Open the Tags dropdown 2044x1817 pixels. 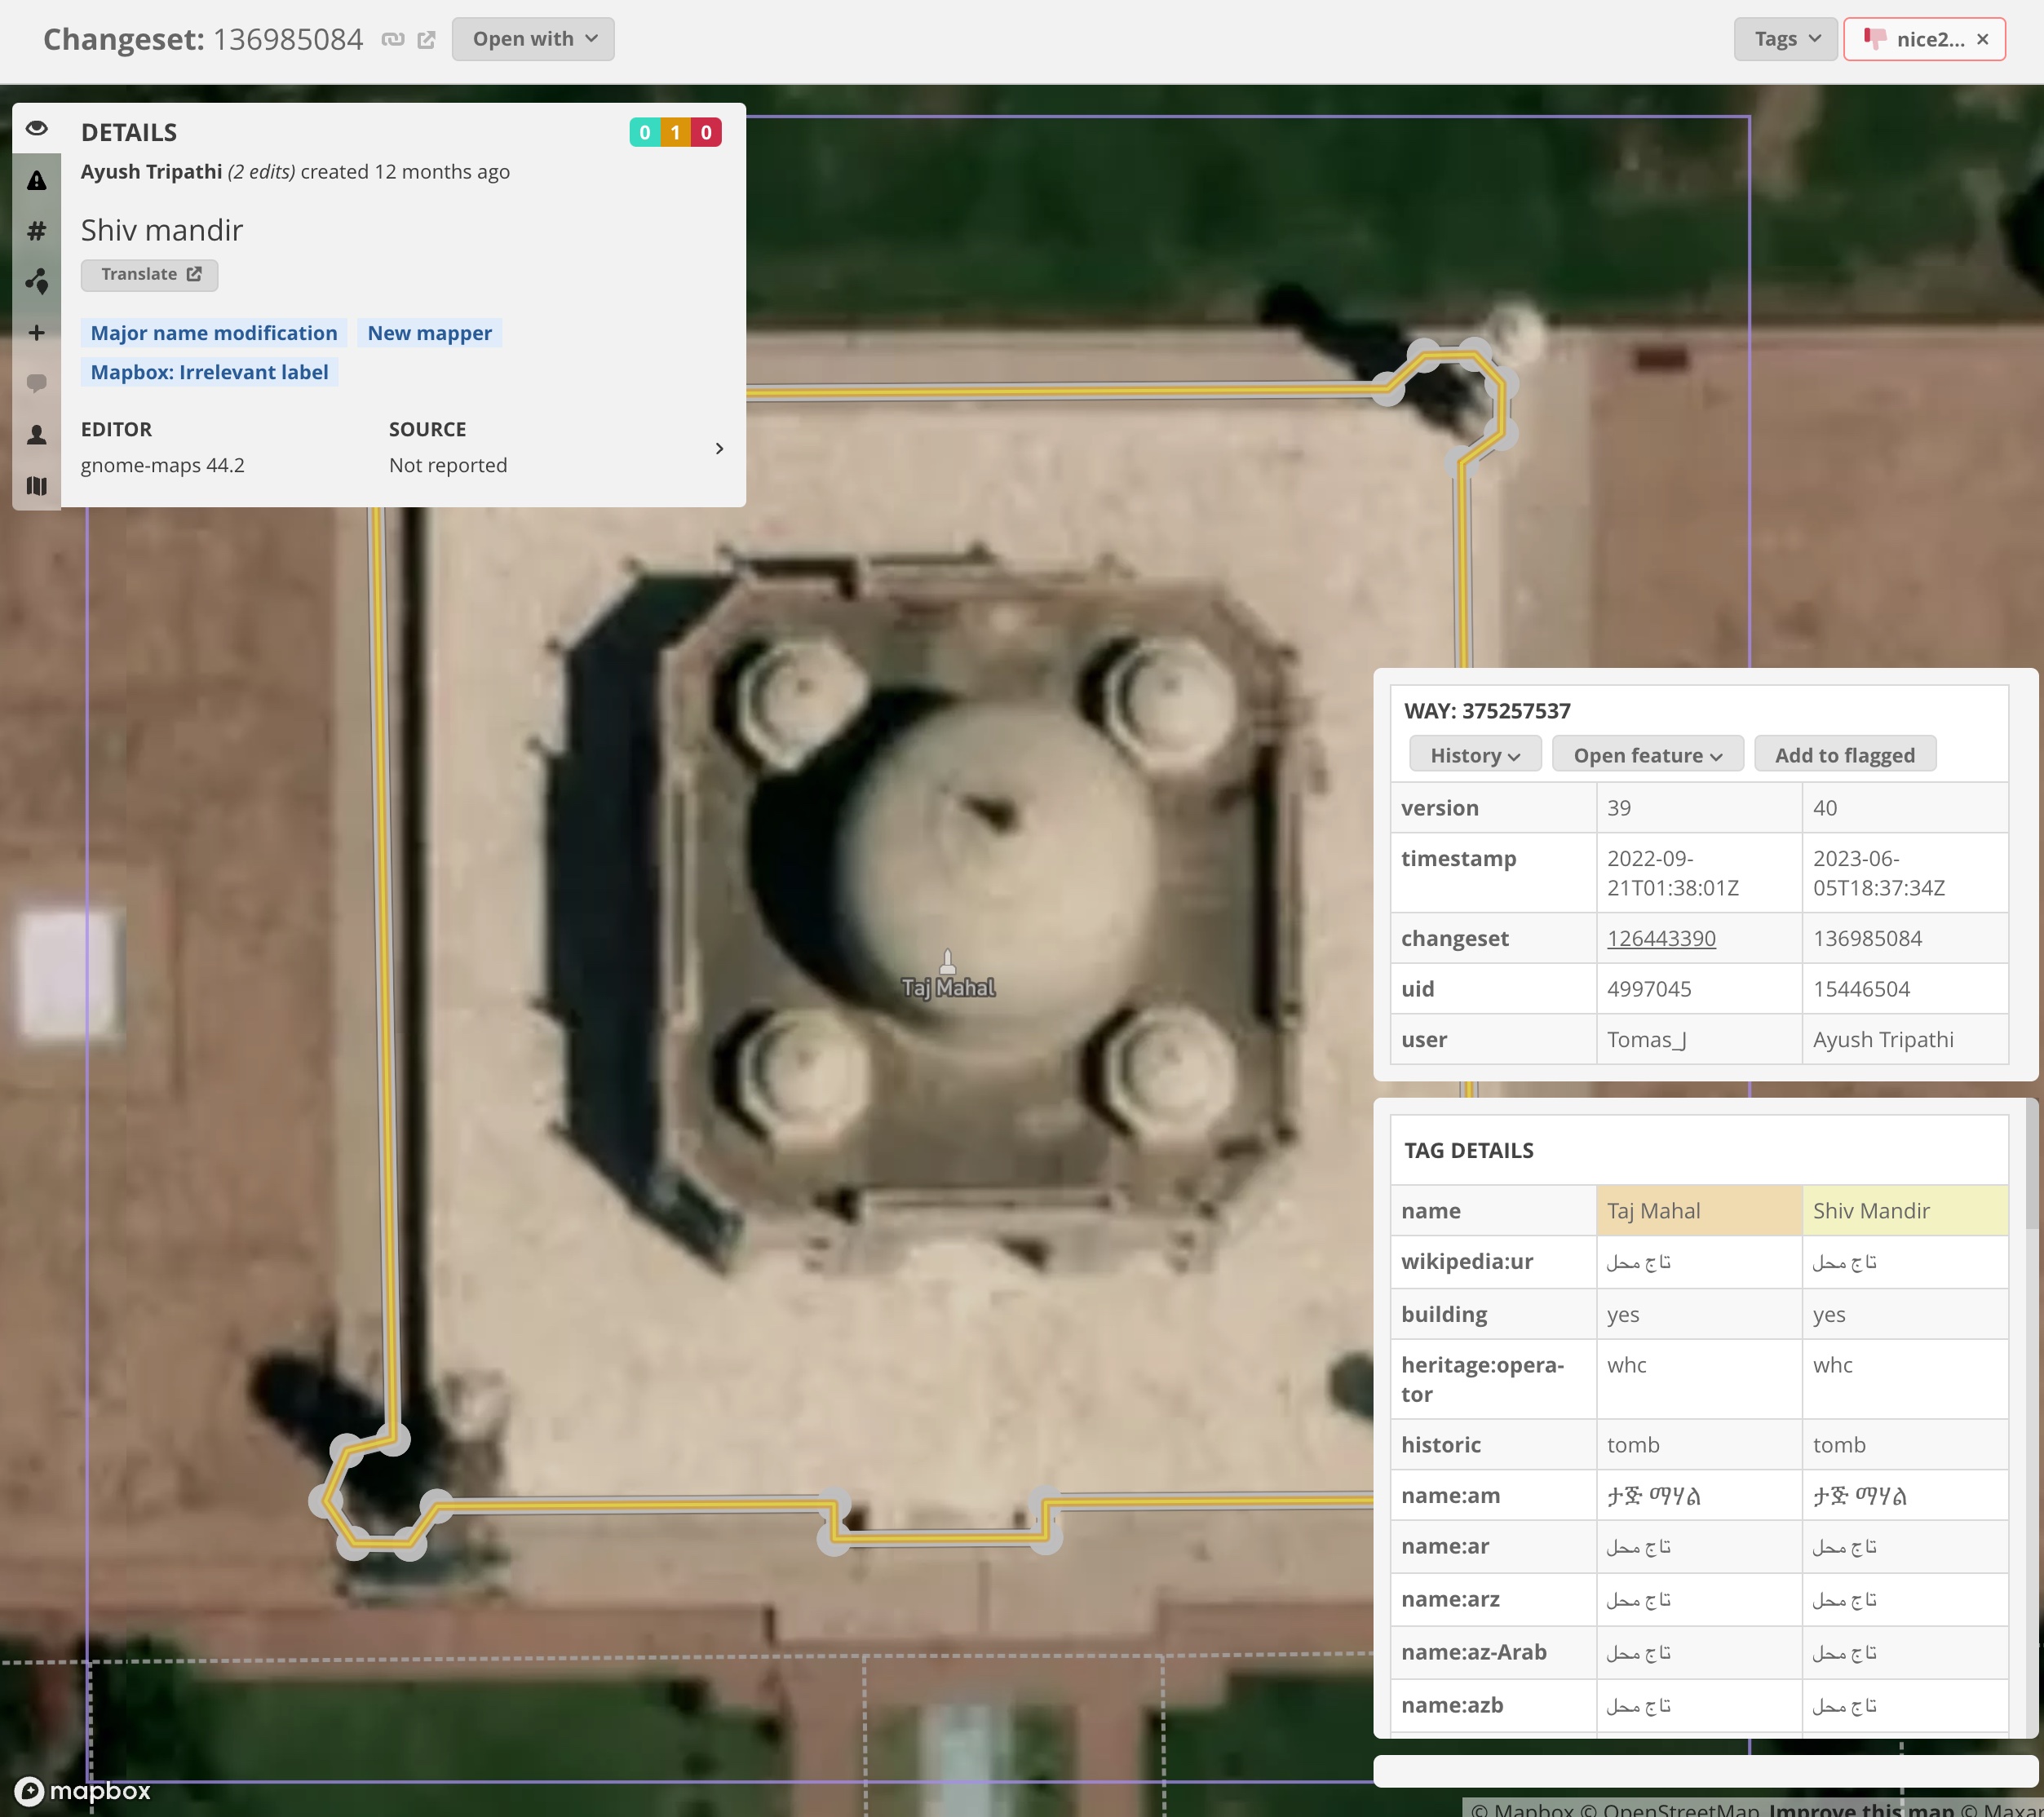1785,39
